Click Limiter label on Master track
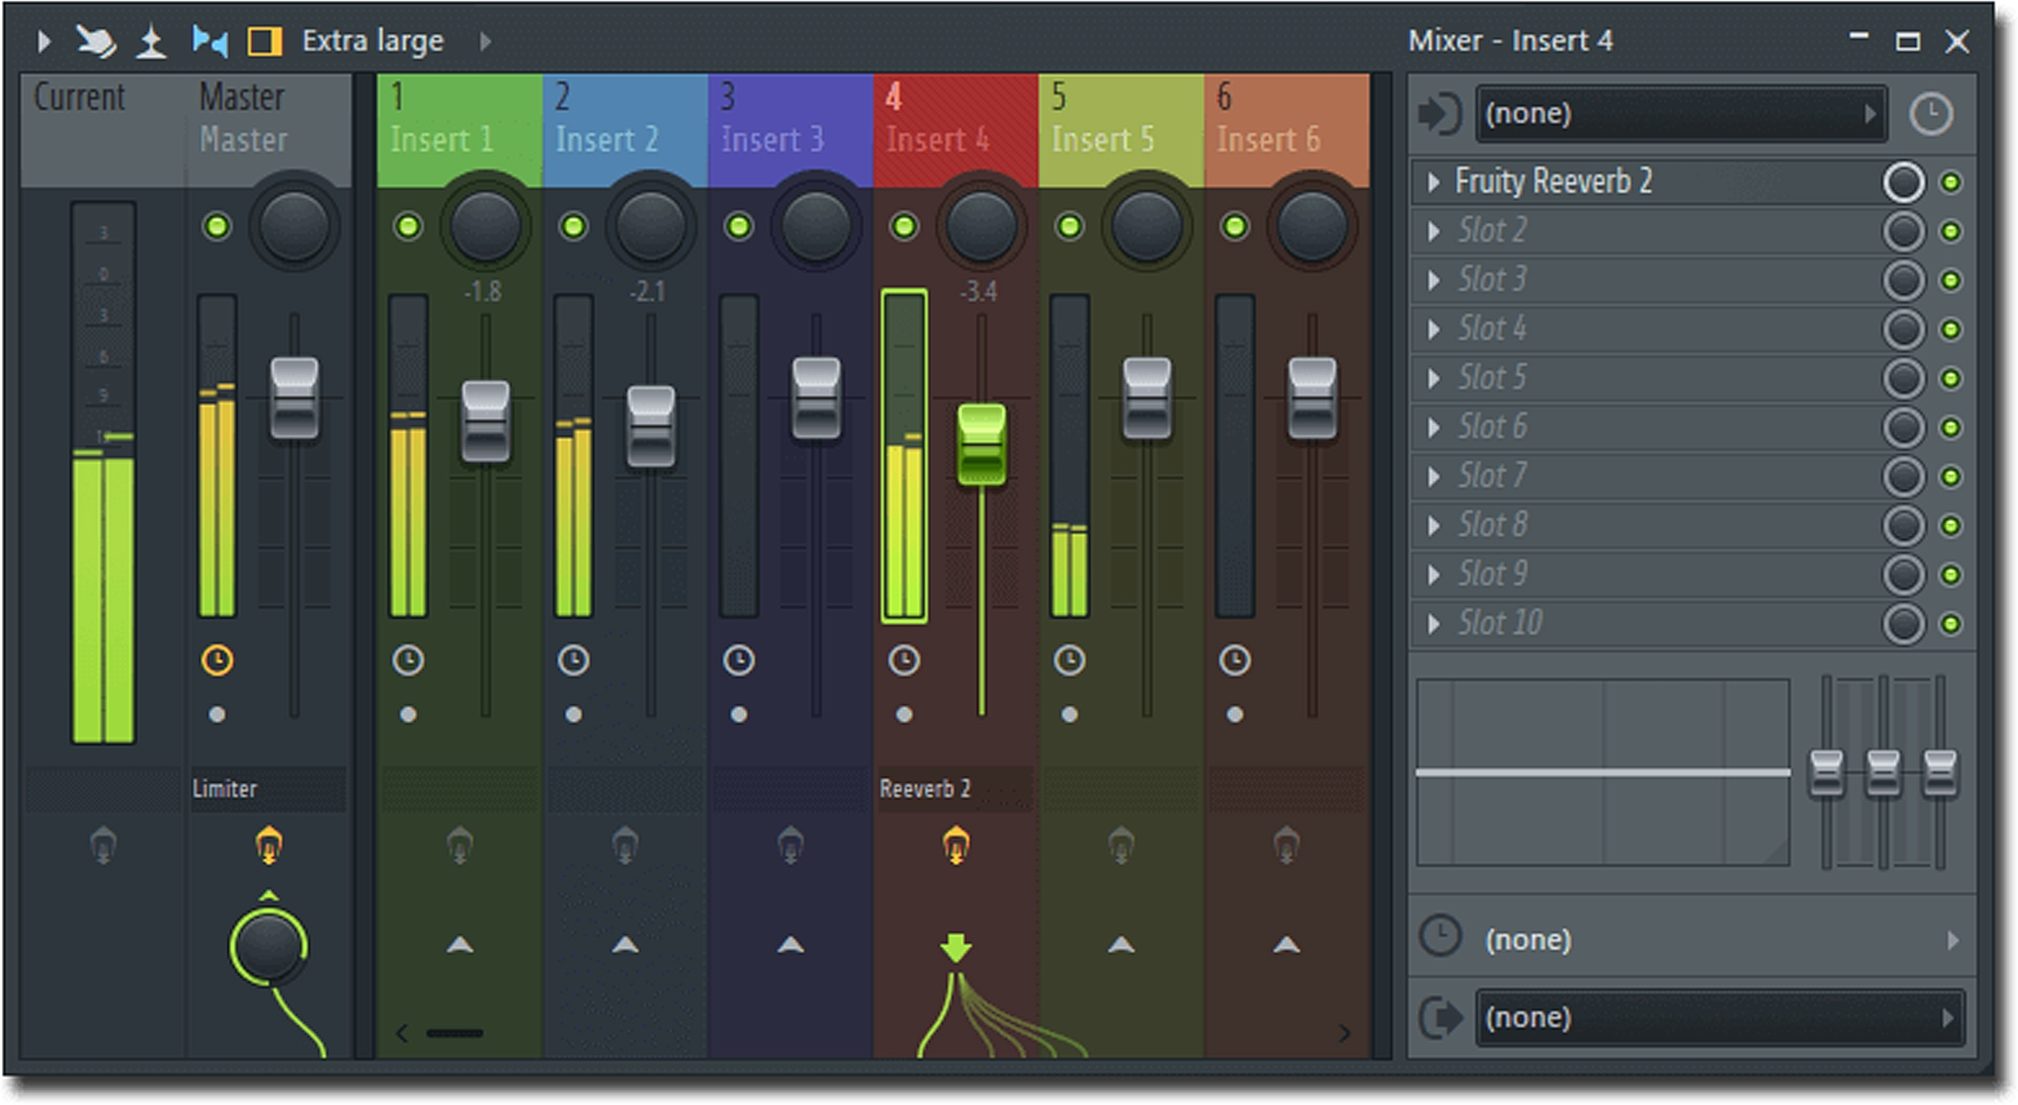The height and width of the screenshot is (1105, 2018). 225,789
